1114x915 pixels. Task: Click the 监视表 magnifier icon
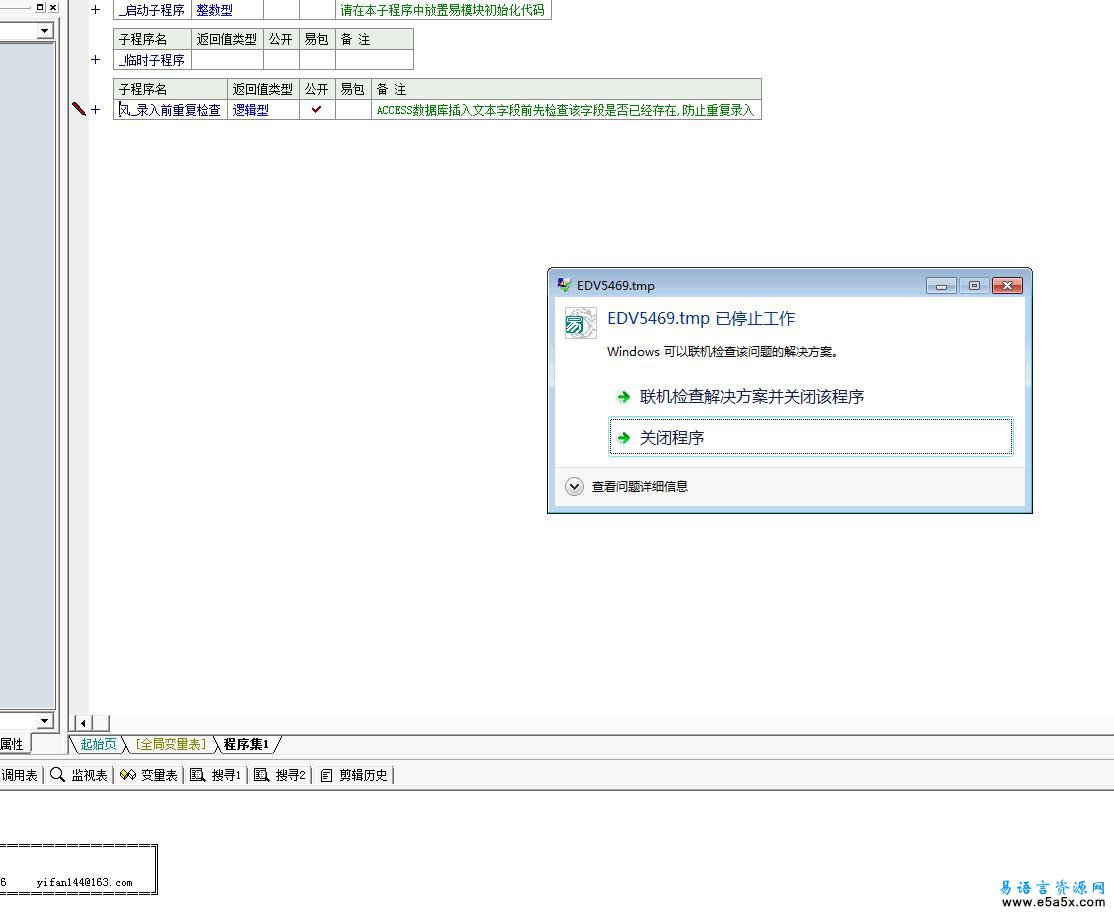point(58,774)
